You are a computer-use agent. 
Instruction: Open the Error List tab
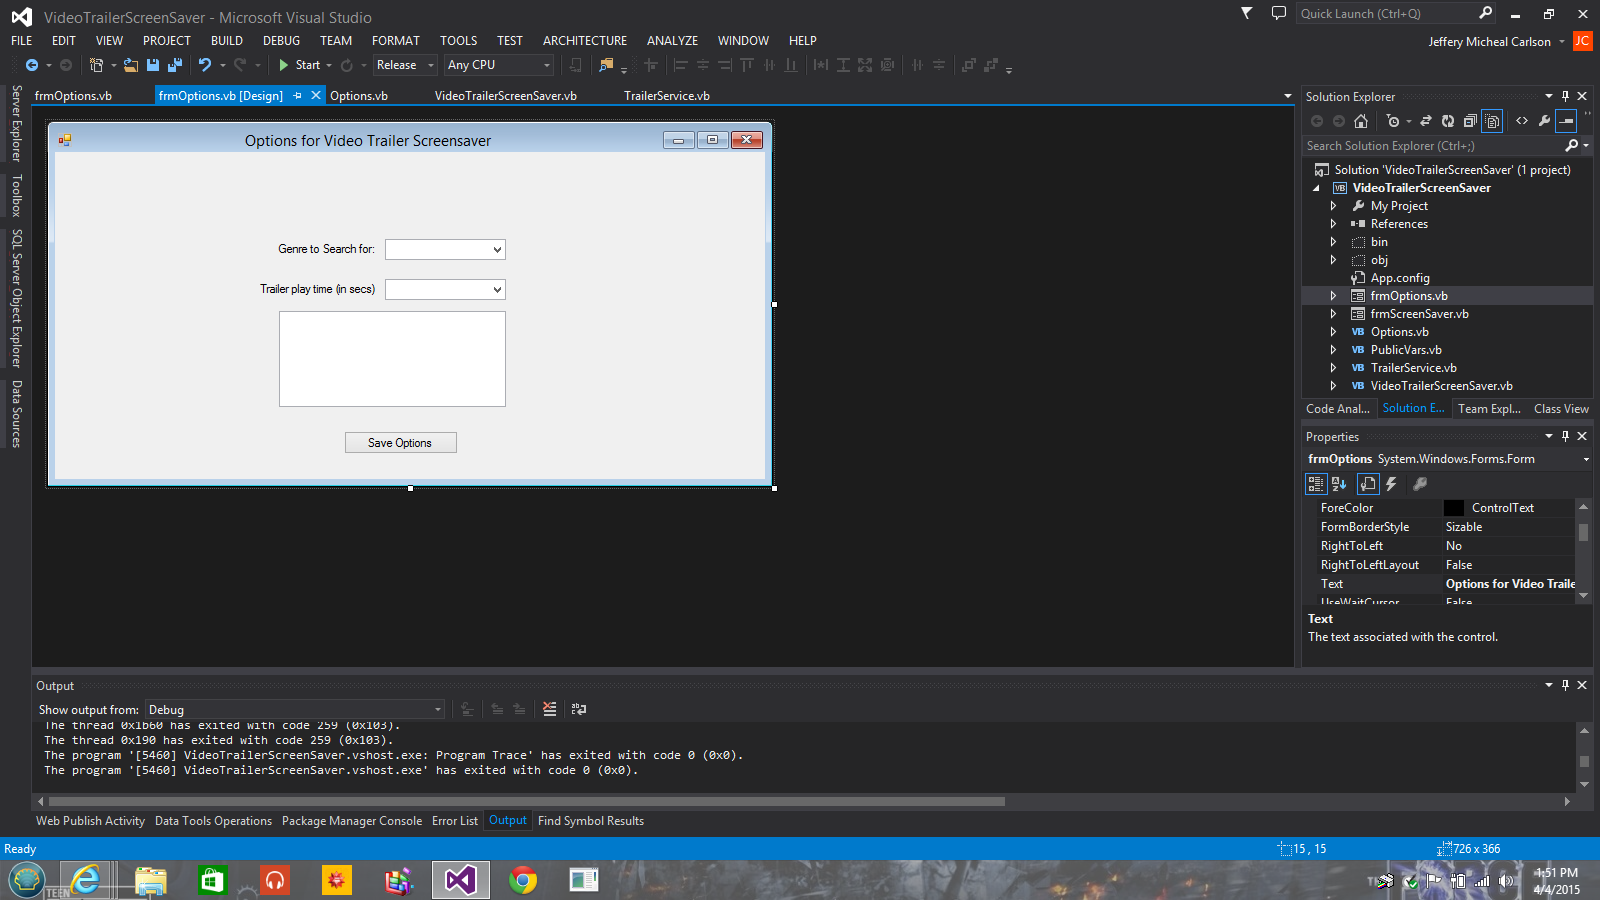click(455, 821)
